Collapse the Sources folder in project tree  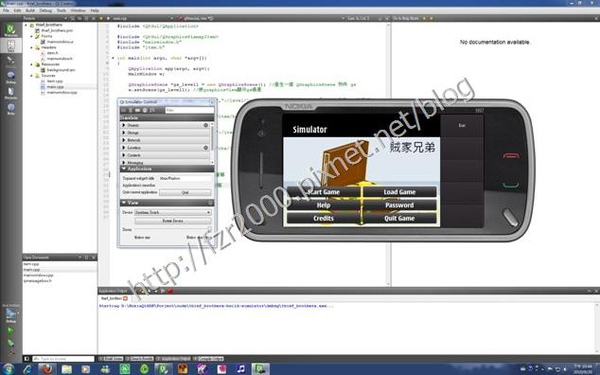point(31,76)
